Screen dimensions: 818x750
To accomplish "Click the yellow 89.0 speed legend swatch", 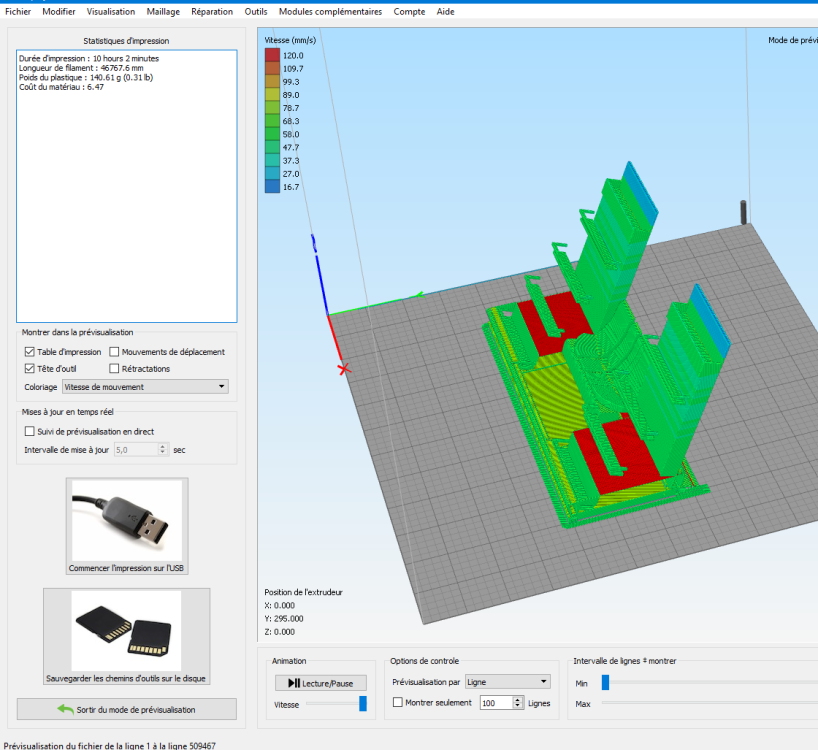I will (x=272, y=95).
